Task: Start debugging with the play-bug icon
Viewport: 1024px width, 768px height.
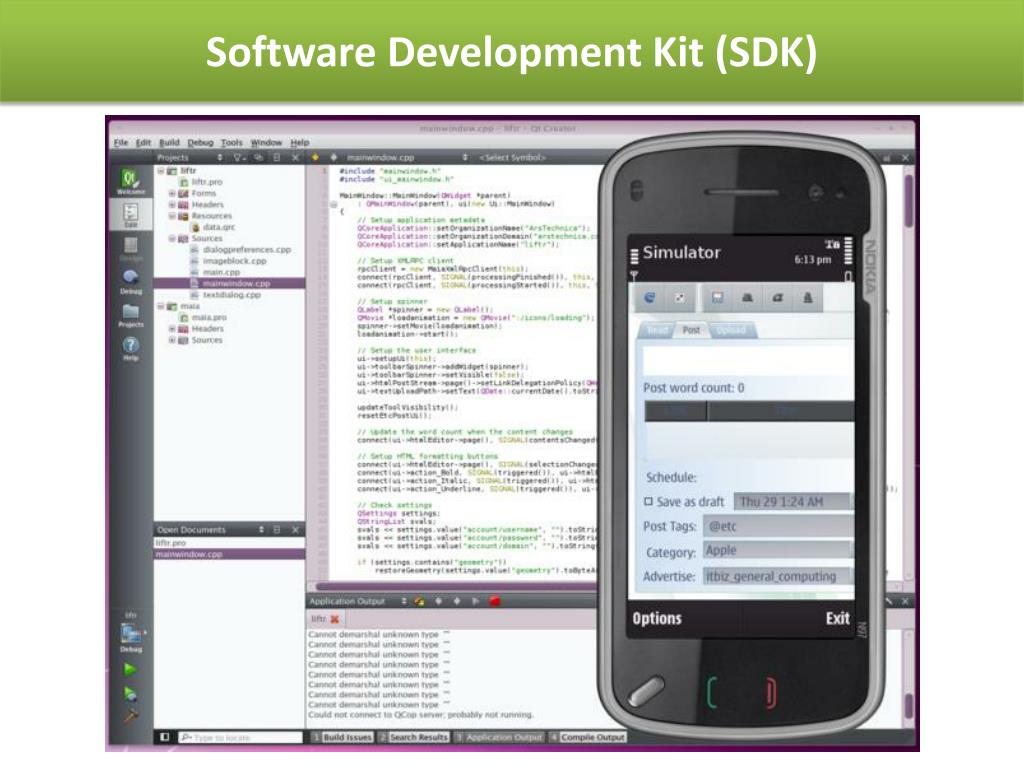Action: click(130, 694)
